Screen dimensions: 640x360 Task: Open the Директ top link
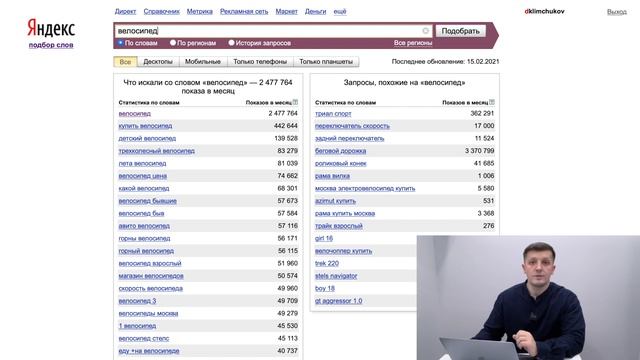[x=125, y=11]
